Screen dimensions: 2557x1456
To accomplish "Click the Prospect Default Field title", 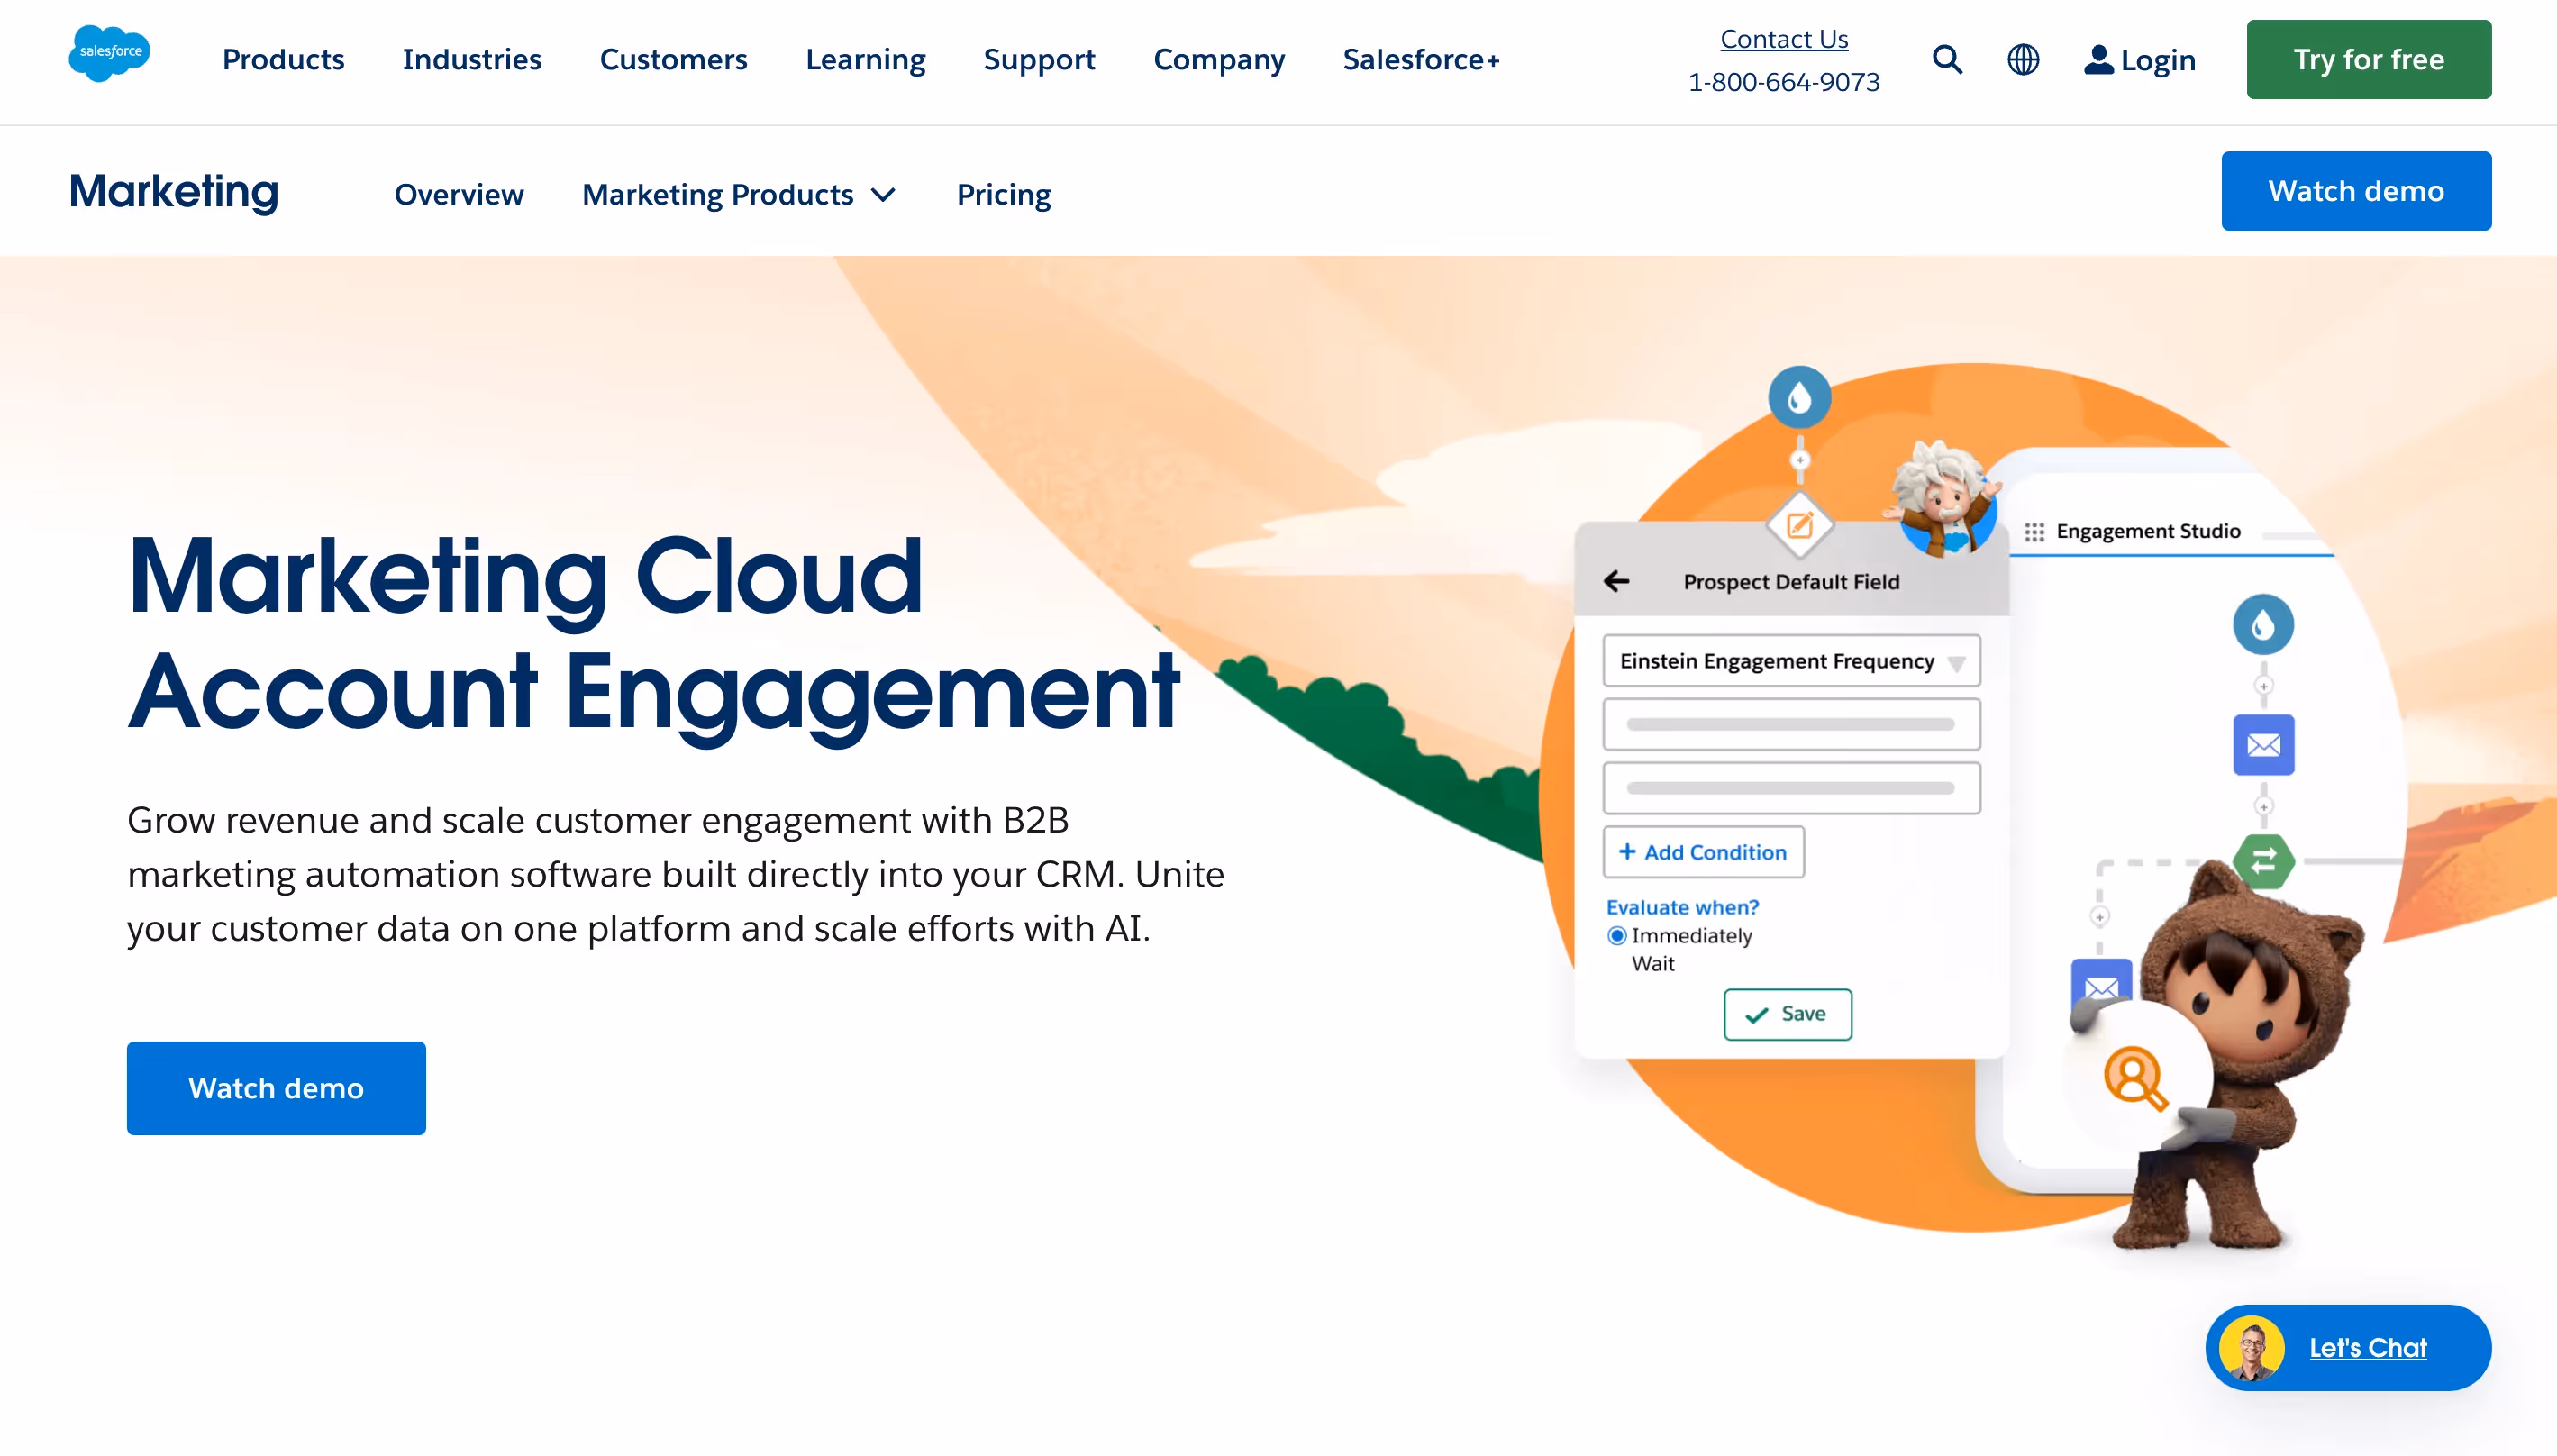I will point(1791,581).
